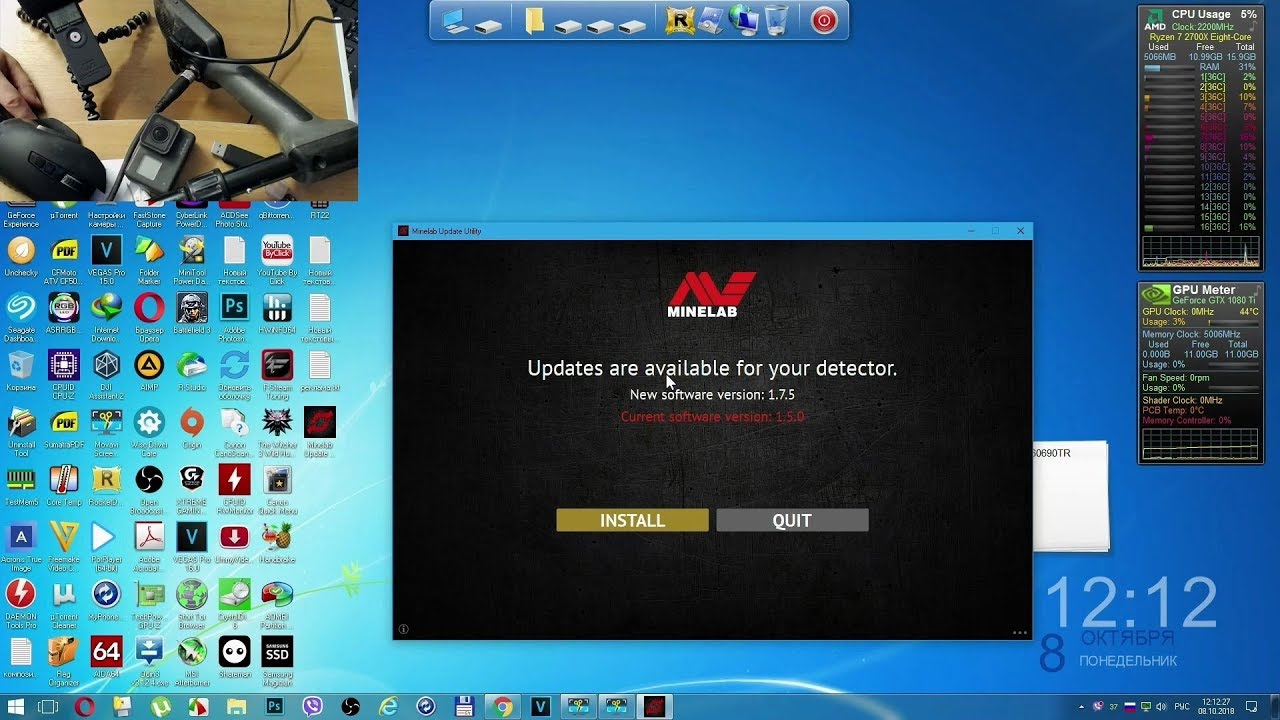Open the Star Tor Browser desktop icon
This screenshot has width=1280, height=720.
tap(191, 602)
